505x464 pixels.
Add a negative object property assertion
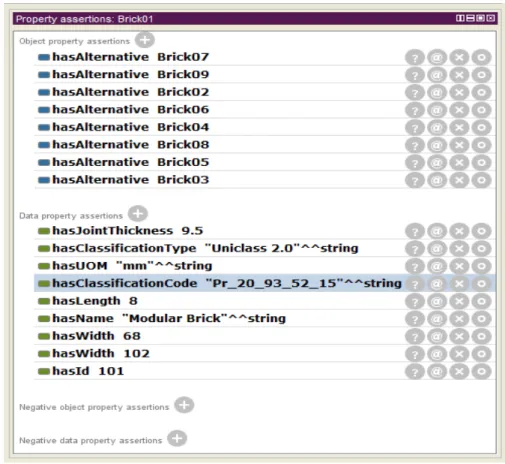pos(184,405)
